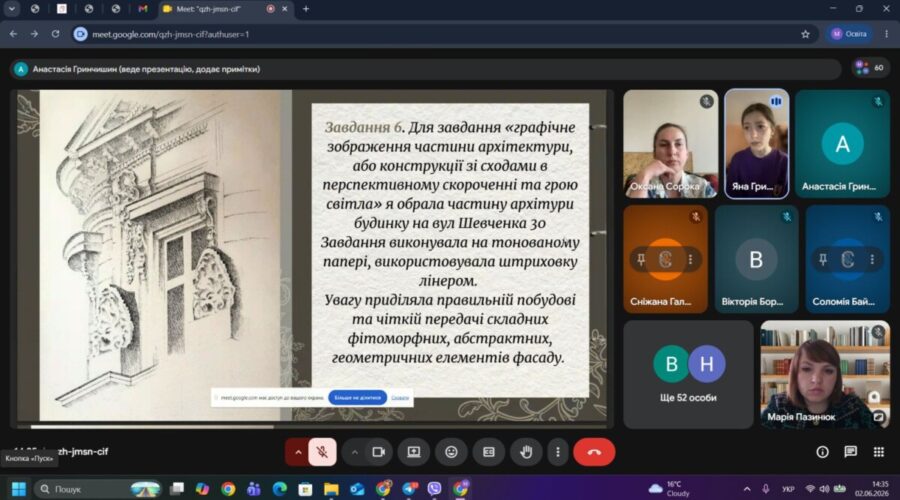Turn on captions in Meet toolbar

point(488,452)
